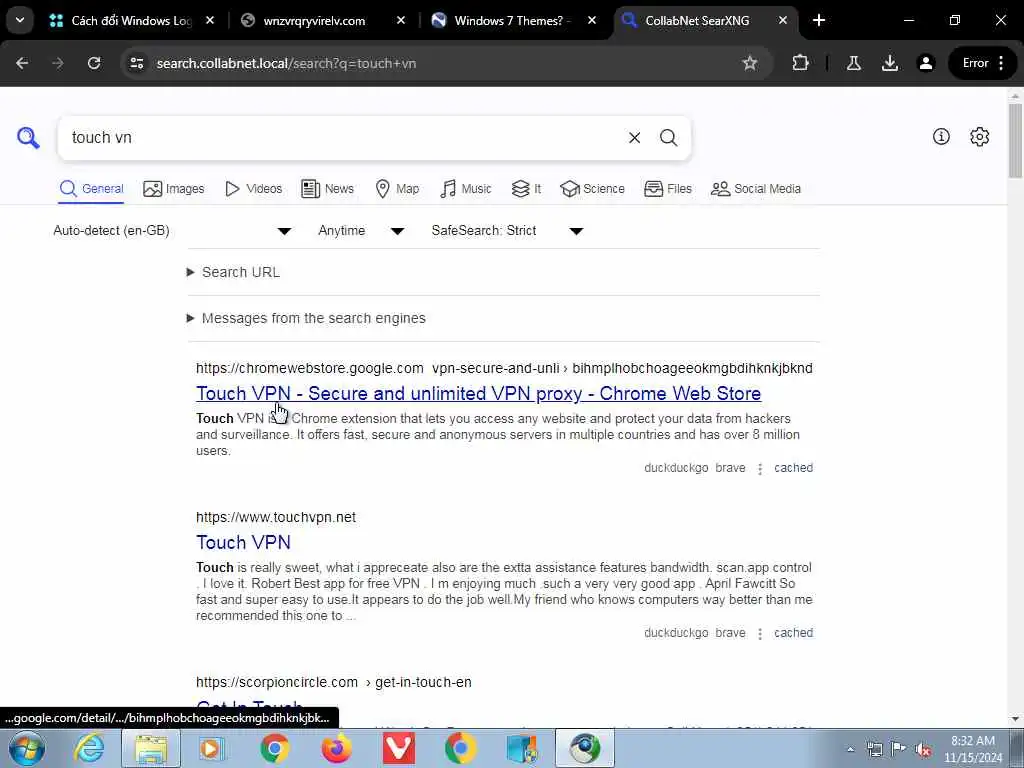1024x768 pixels.
Task: Close the Windows 7 Themes tab
Action: click(x=592, y=21)
